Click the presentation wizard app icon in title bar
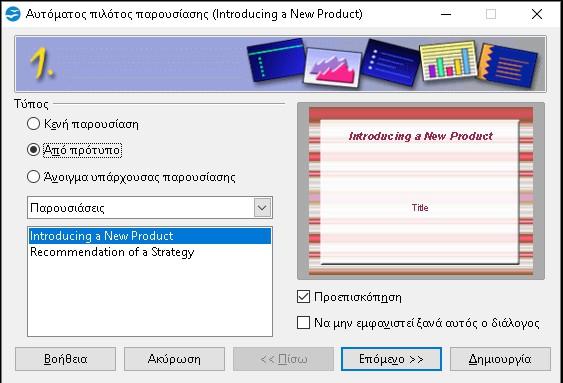Image resolution: width=563 pixels, height=383 pixels. coord(13,14)
